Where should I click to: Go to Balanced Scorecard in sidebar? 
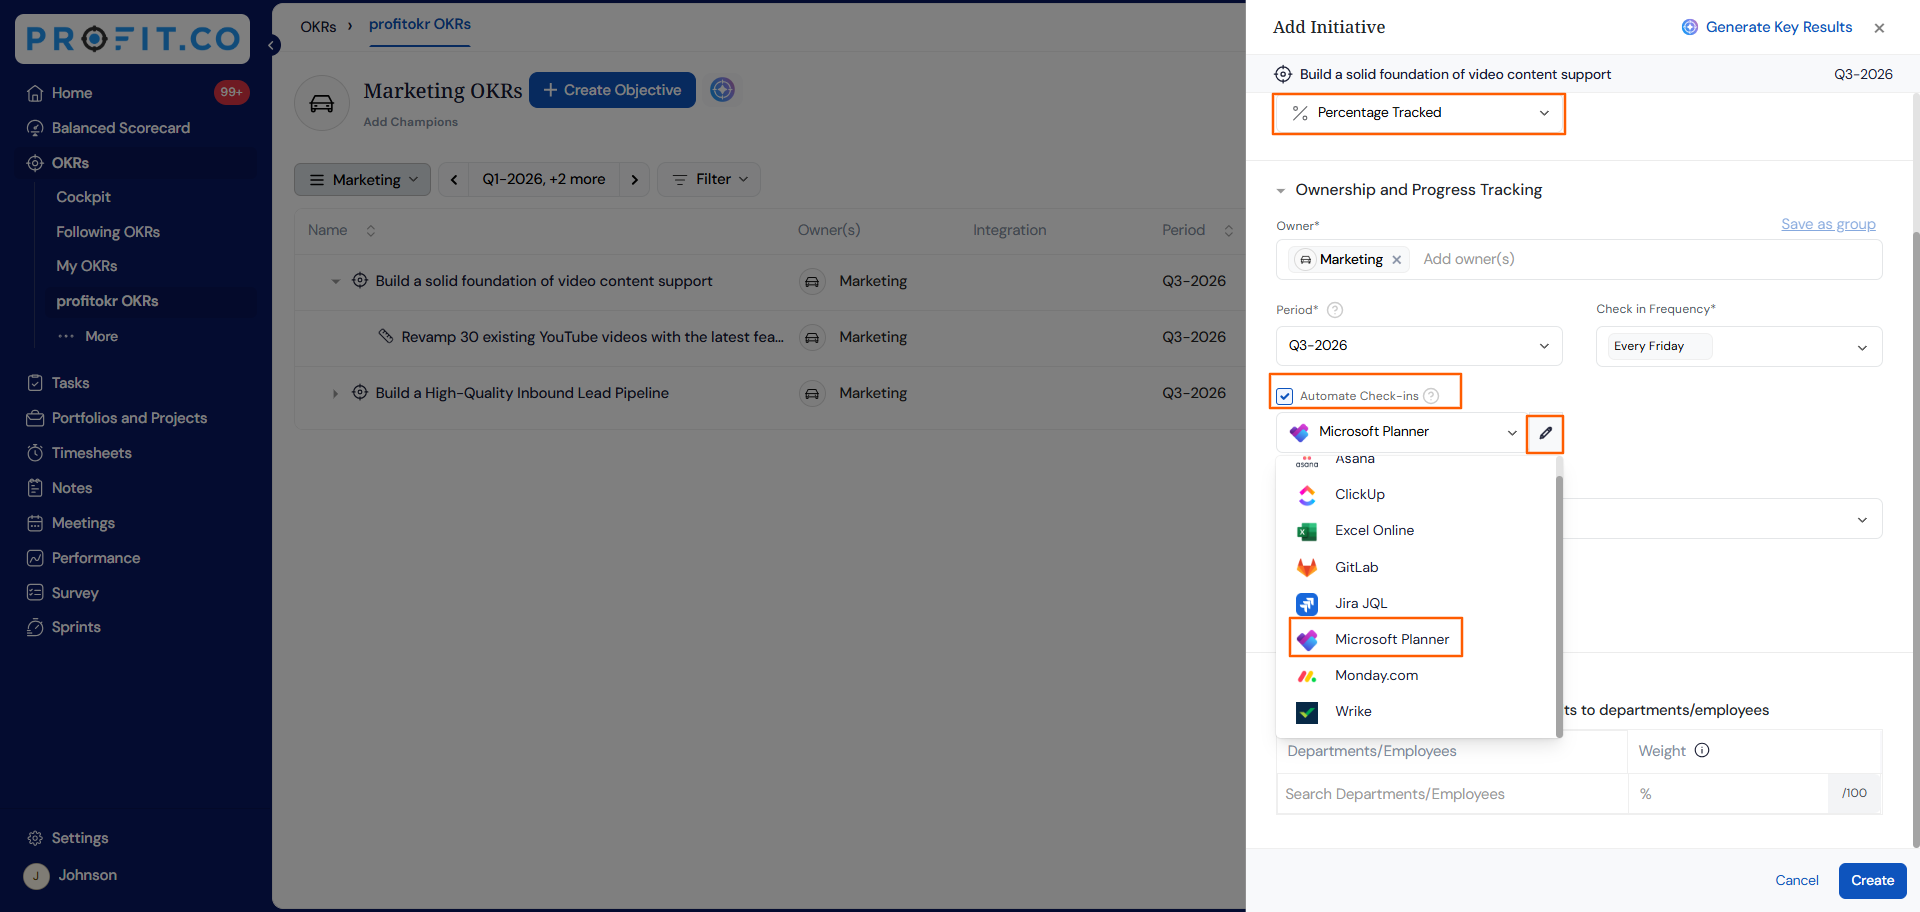120,128
